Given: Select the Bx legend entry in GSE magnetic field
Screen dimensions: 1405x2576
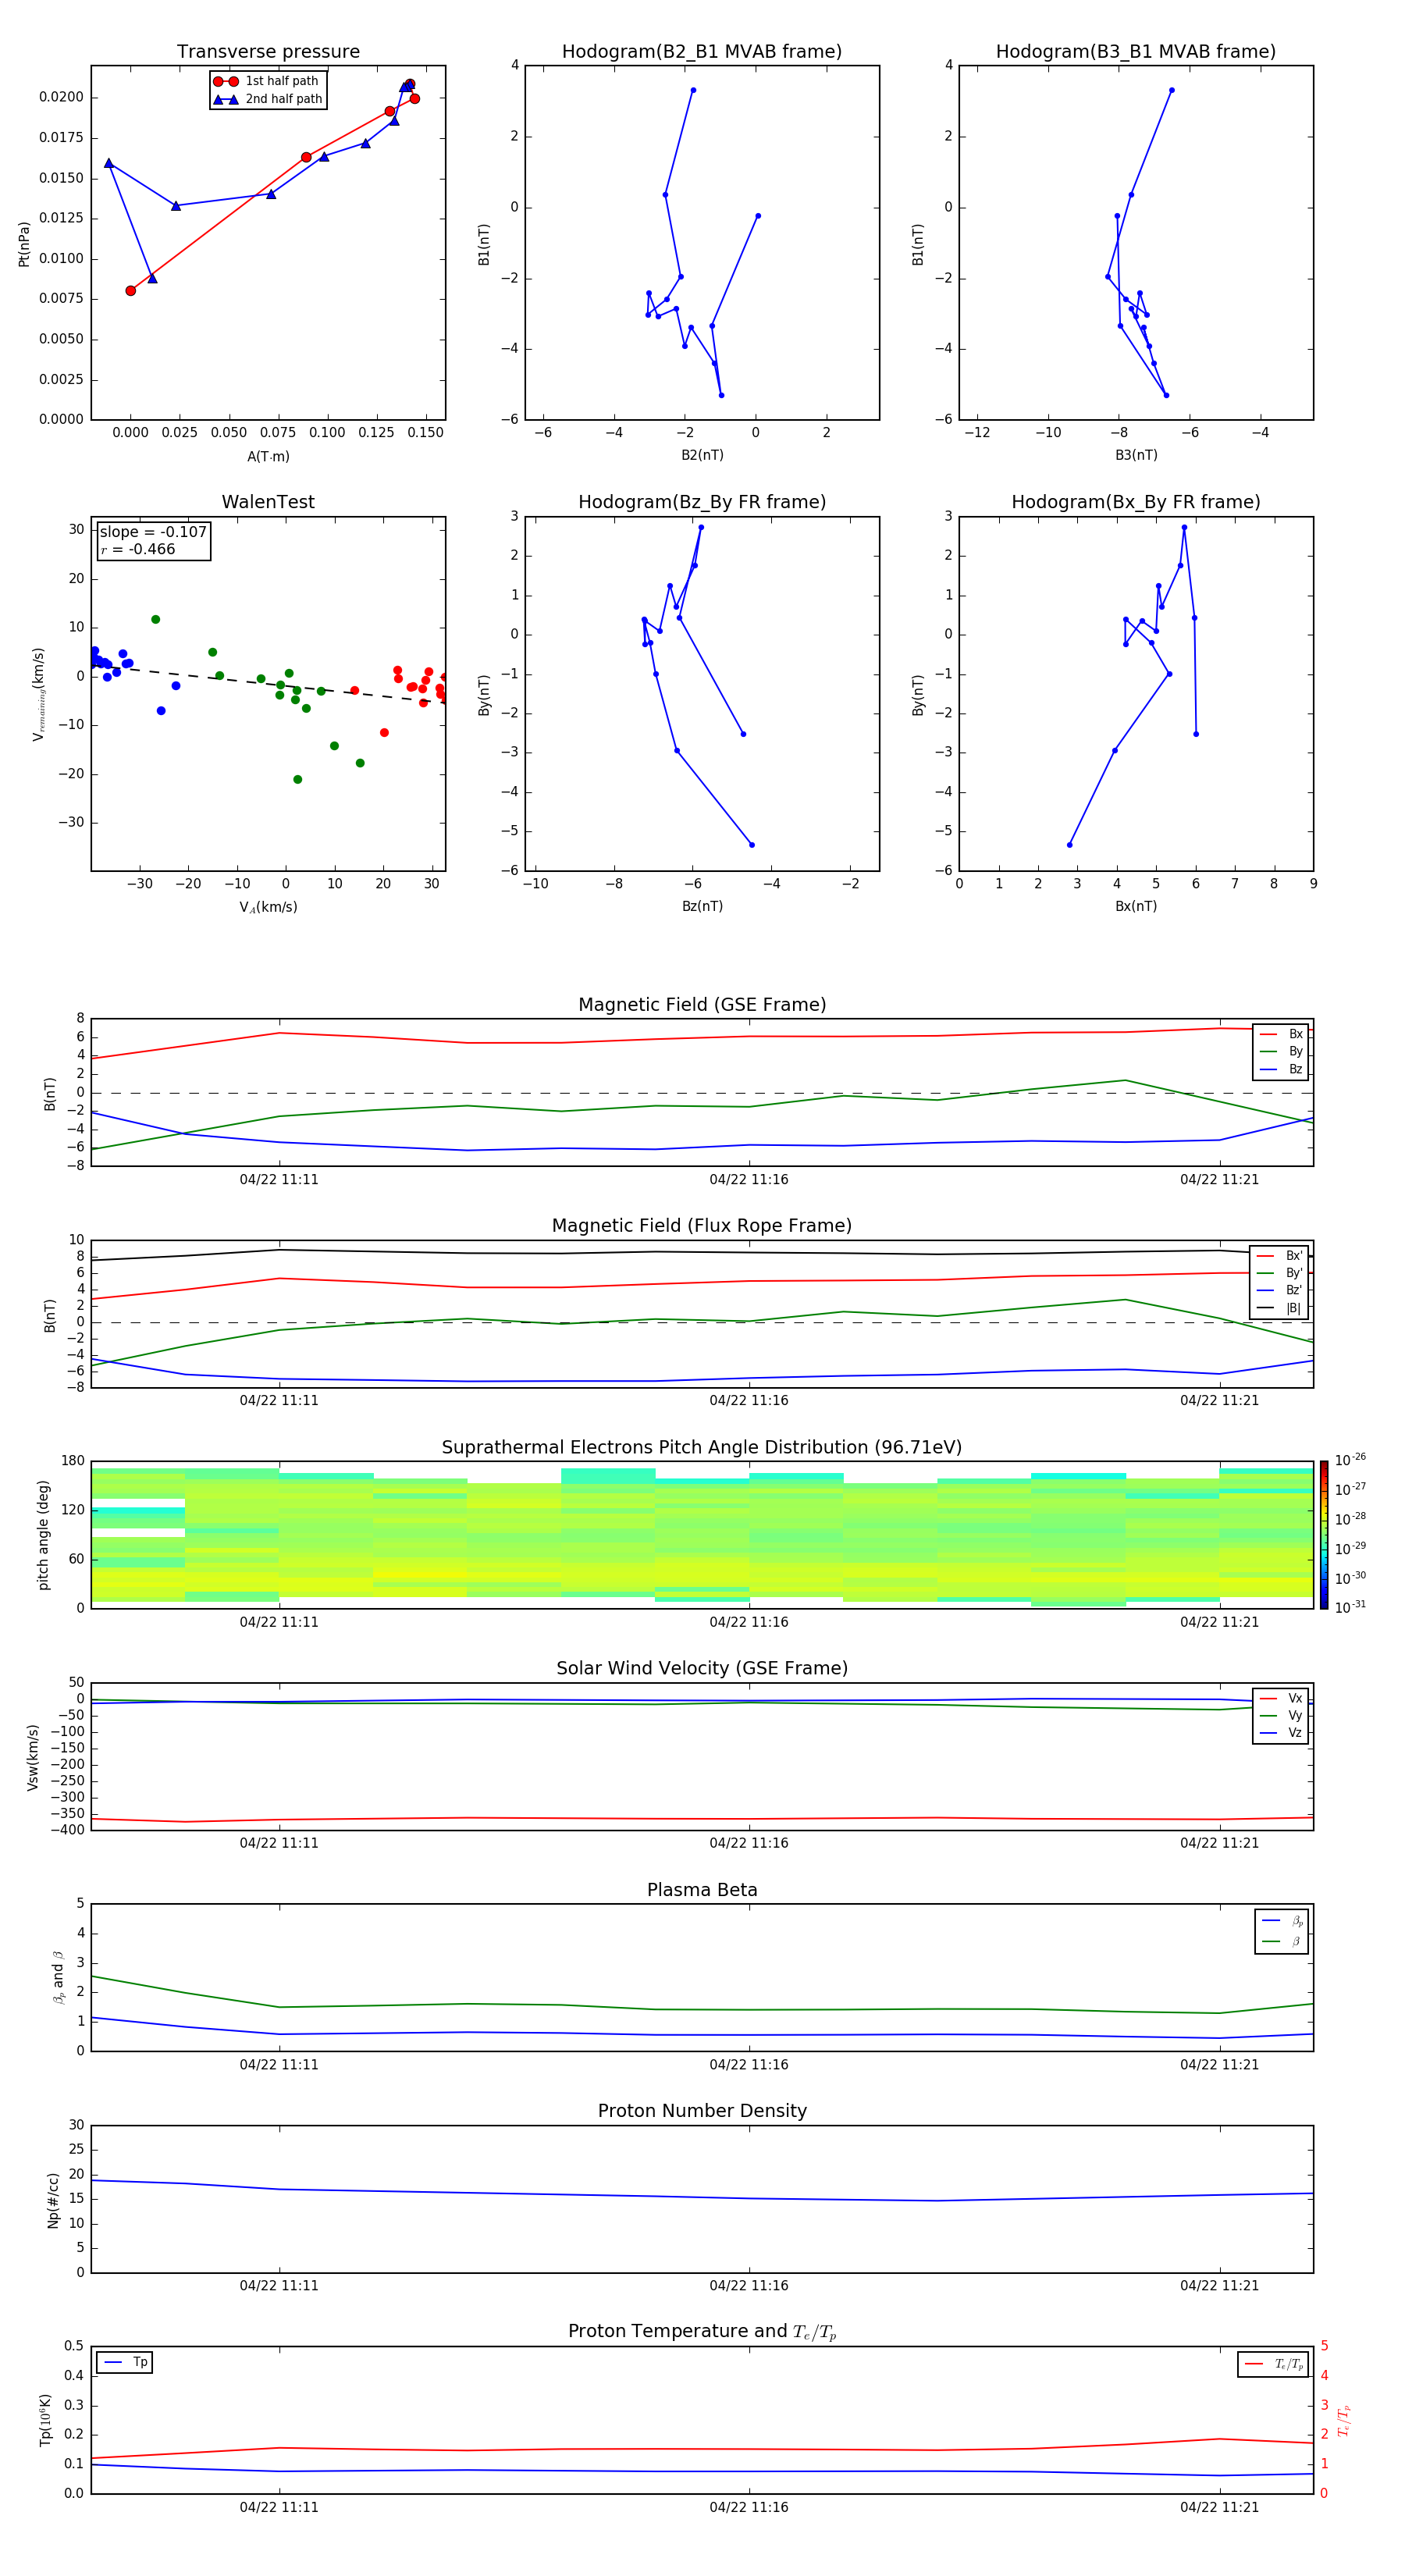Looking at the screenshot, I should (1281, 1034).
